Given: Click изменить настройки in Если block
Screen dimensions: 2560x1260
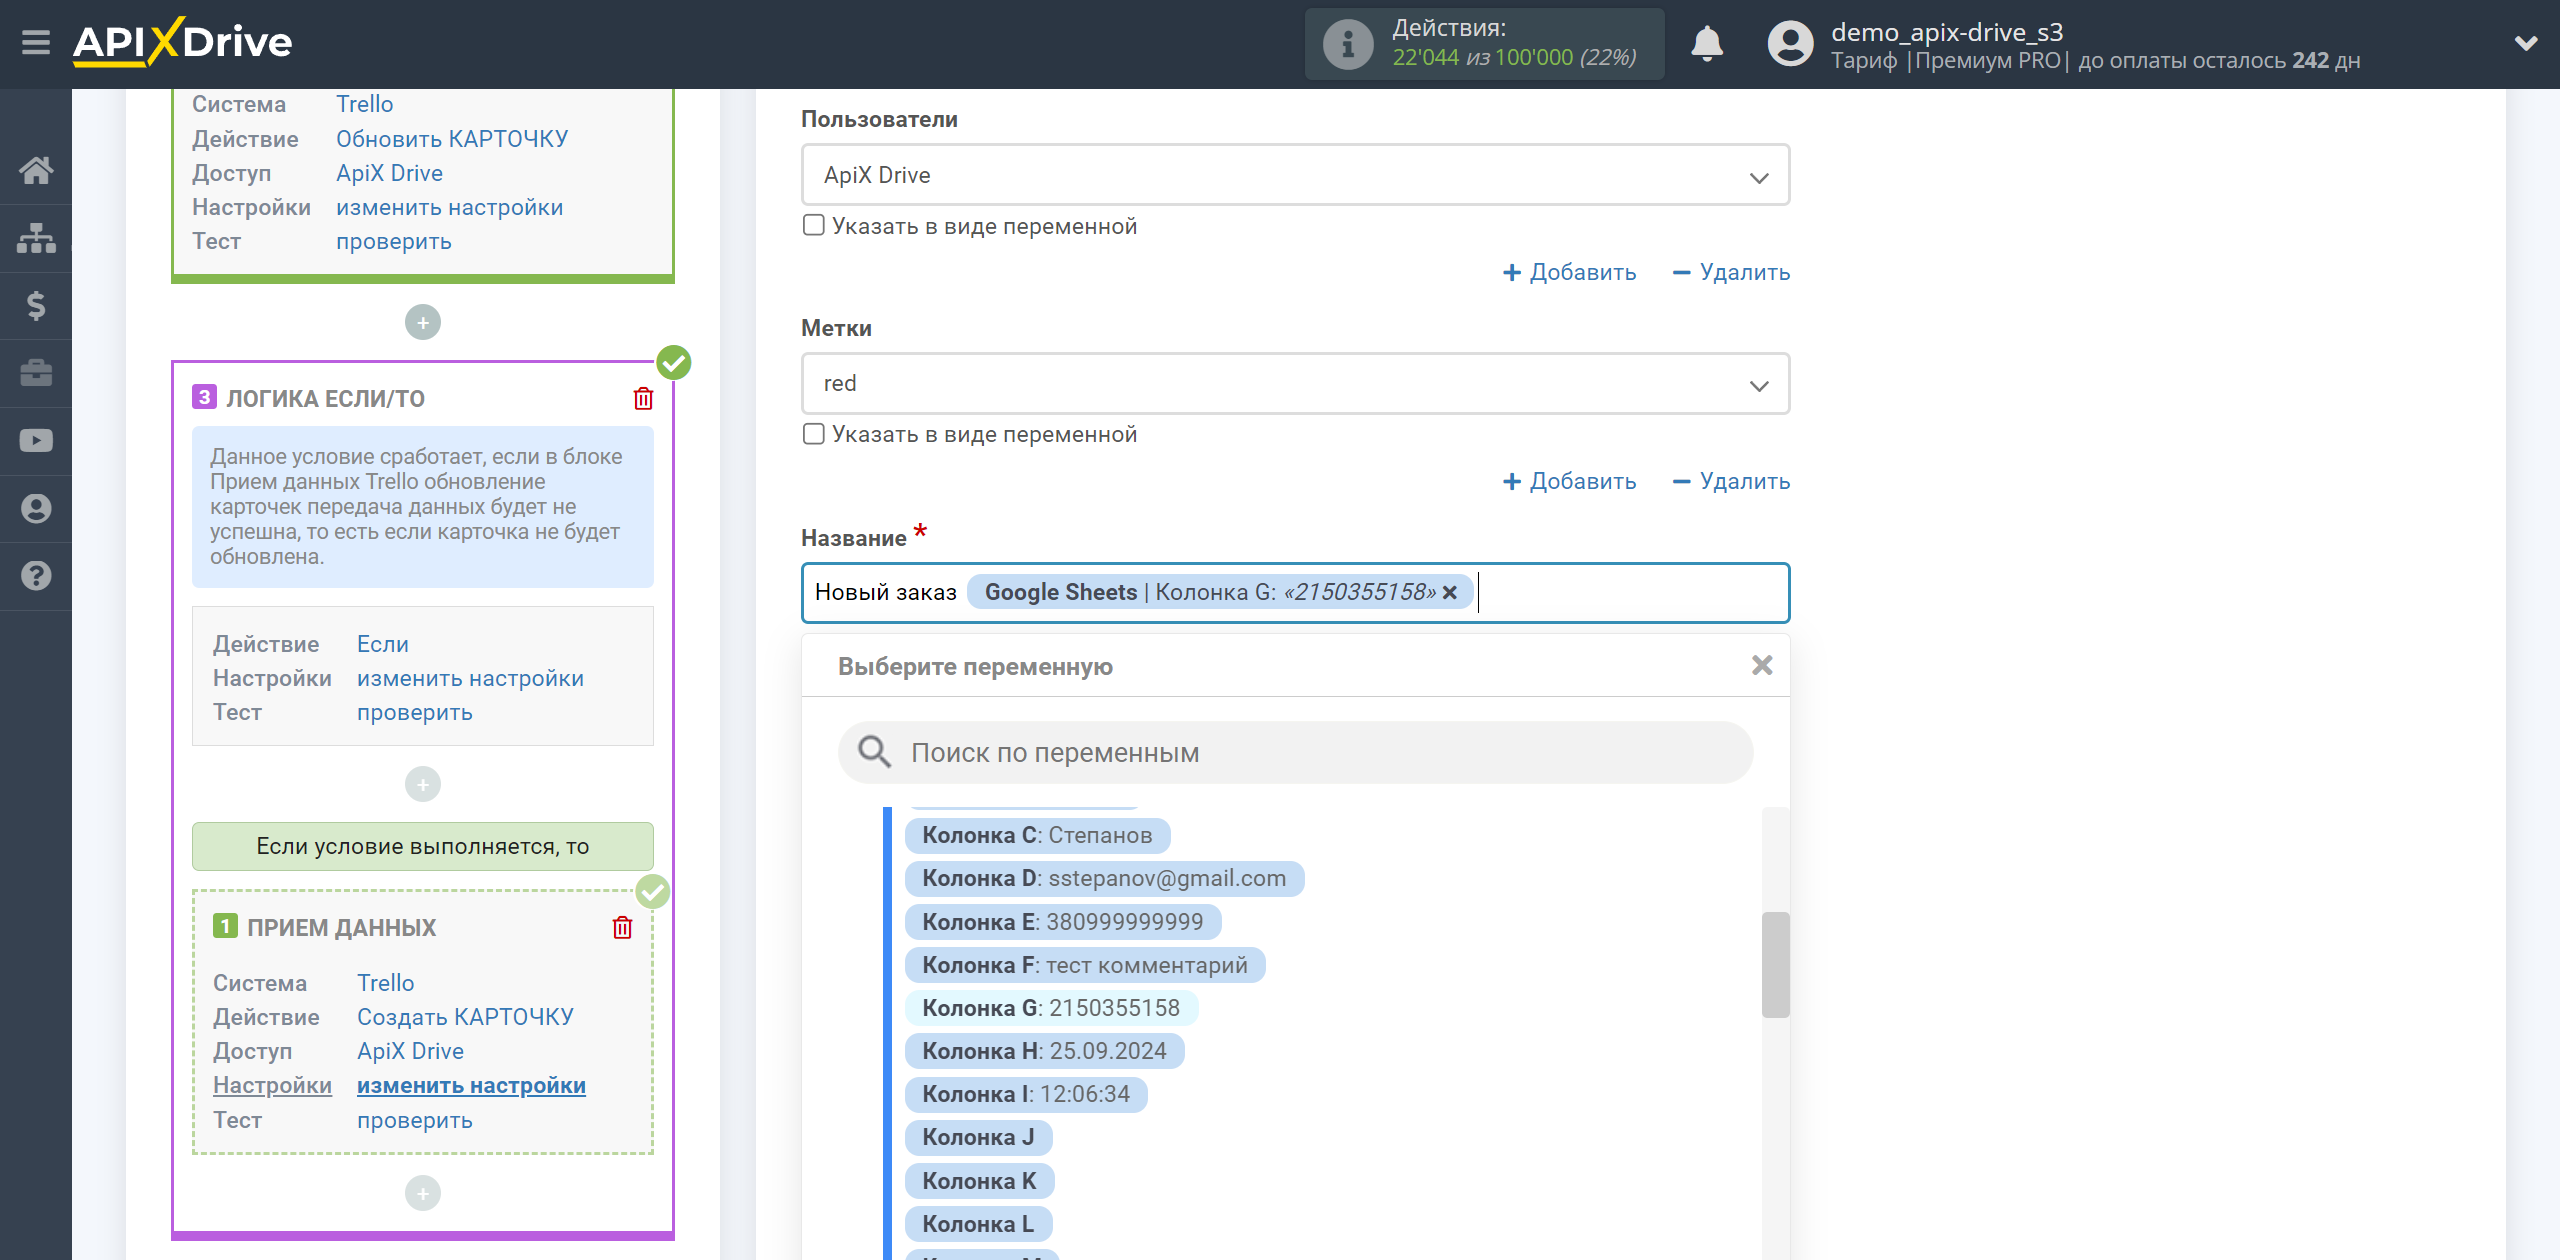Looking at the screenshot, I should [470, 678].
